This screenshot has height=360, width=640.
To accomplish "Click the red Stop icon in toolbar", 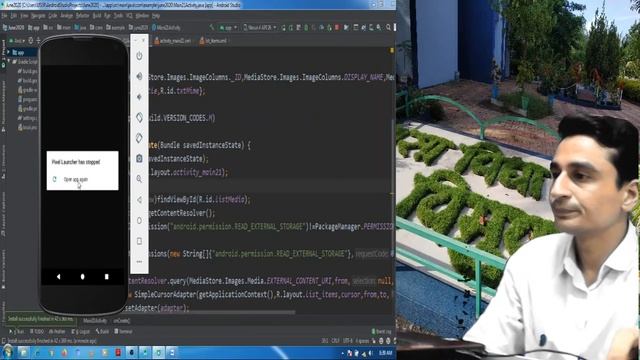I will click(x=337, y=27).
